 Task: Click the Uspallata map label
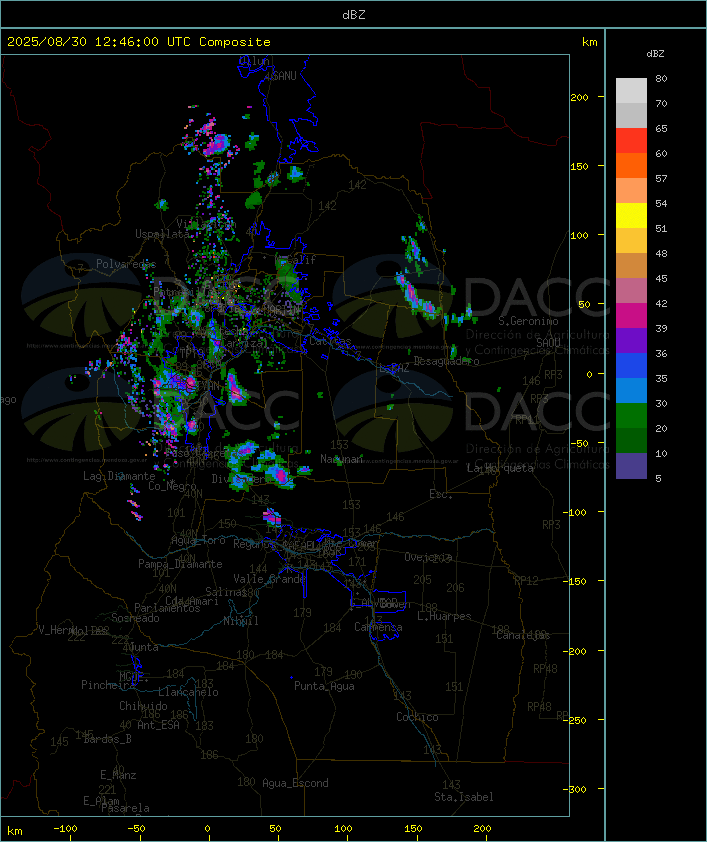[162, 234]
